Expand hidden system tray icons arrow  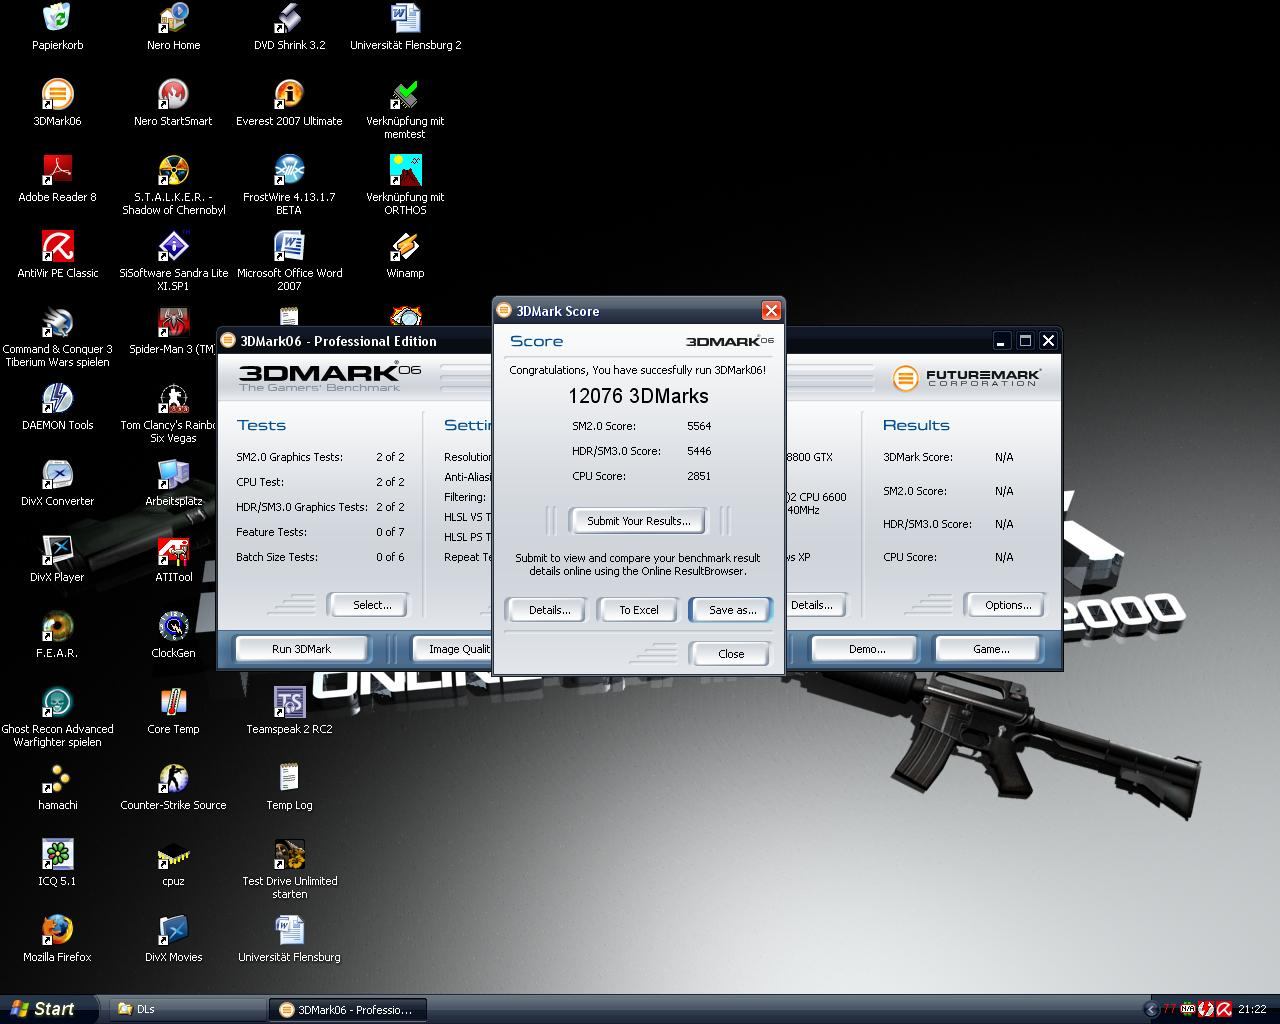click(x=1151, y=1009)
